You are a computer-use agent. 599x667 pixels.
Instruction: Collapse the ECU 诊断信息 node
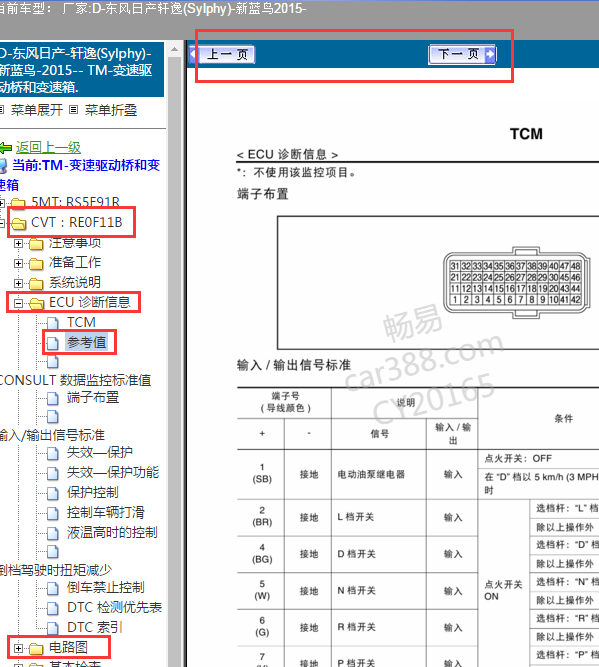18,303
